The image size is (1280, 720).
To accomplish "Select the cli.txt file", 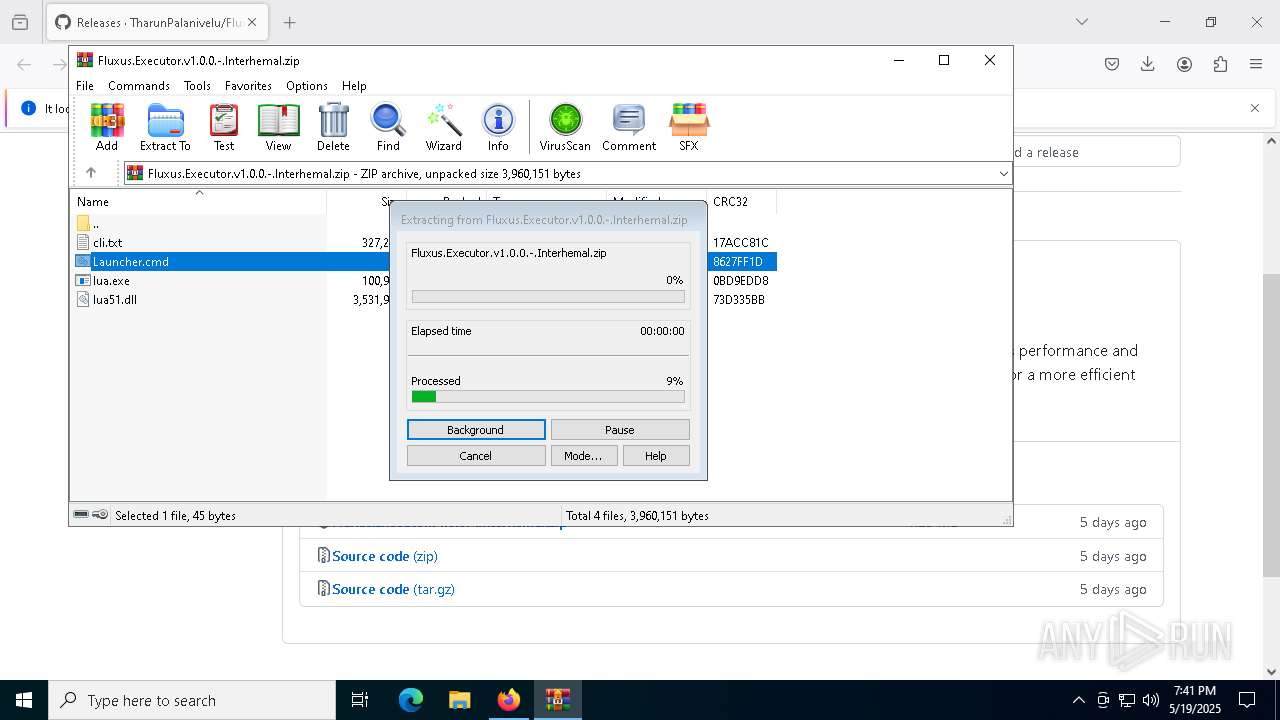I will (x=107, y=243).
